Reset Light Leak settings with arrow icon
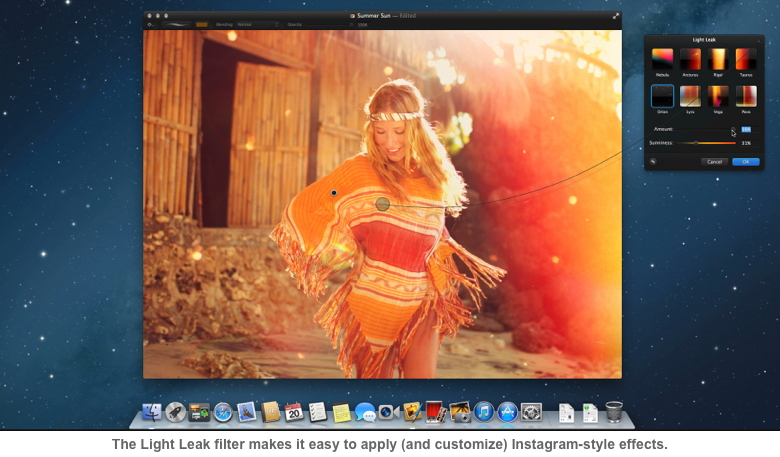 653,162
